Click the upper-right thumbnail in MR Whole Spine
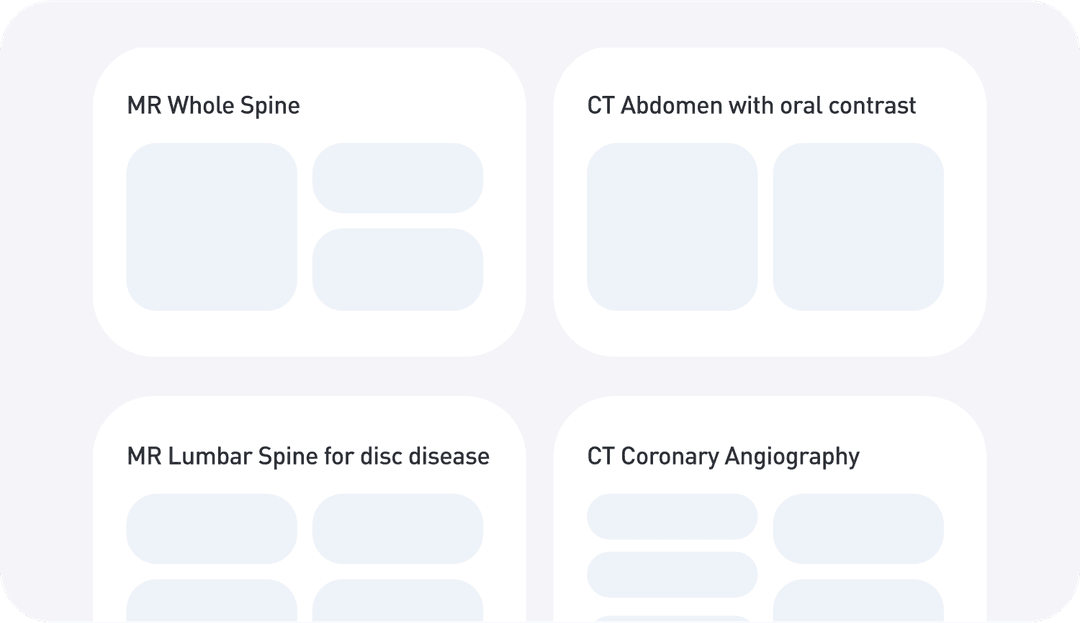Viewport: 1080px width, 623px height. pos(398,178)
